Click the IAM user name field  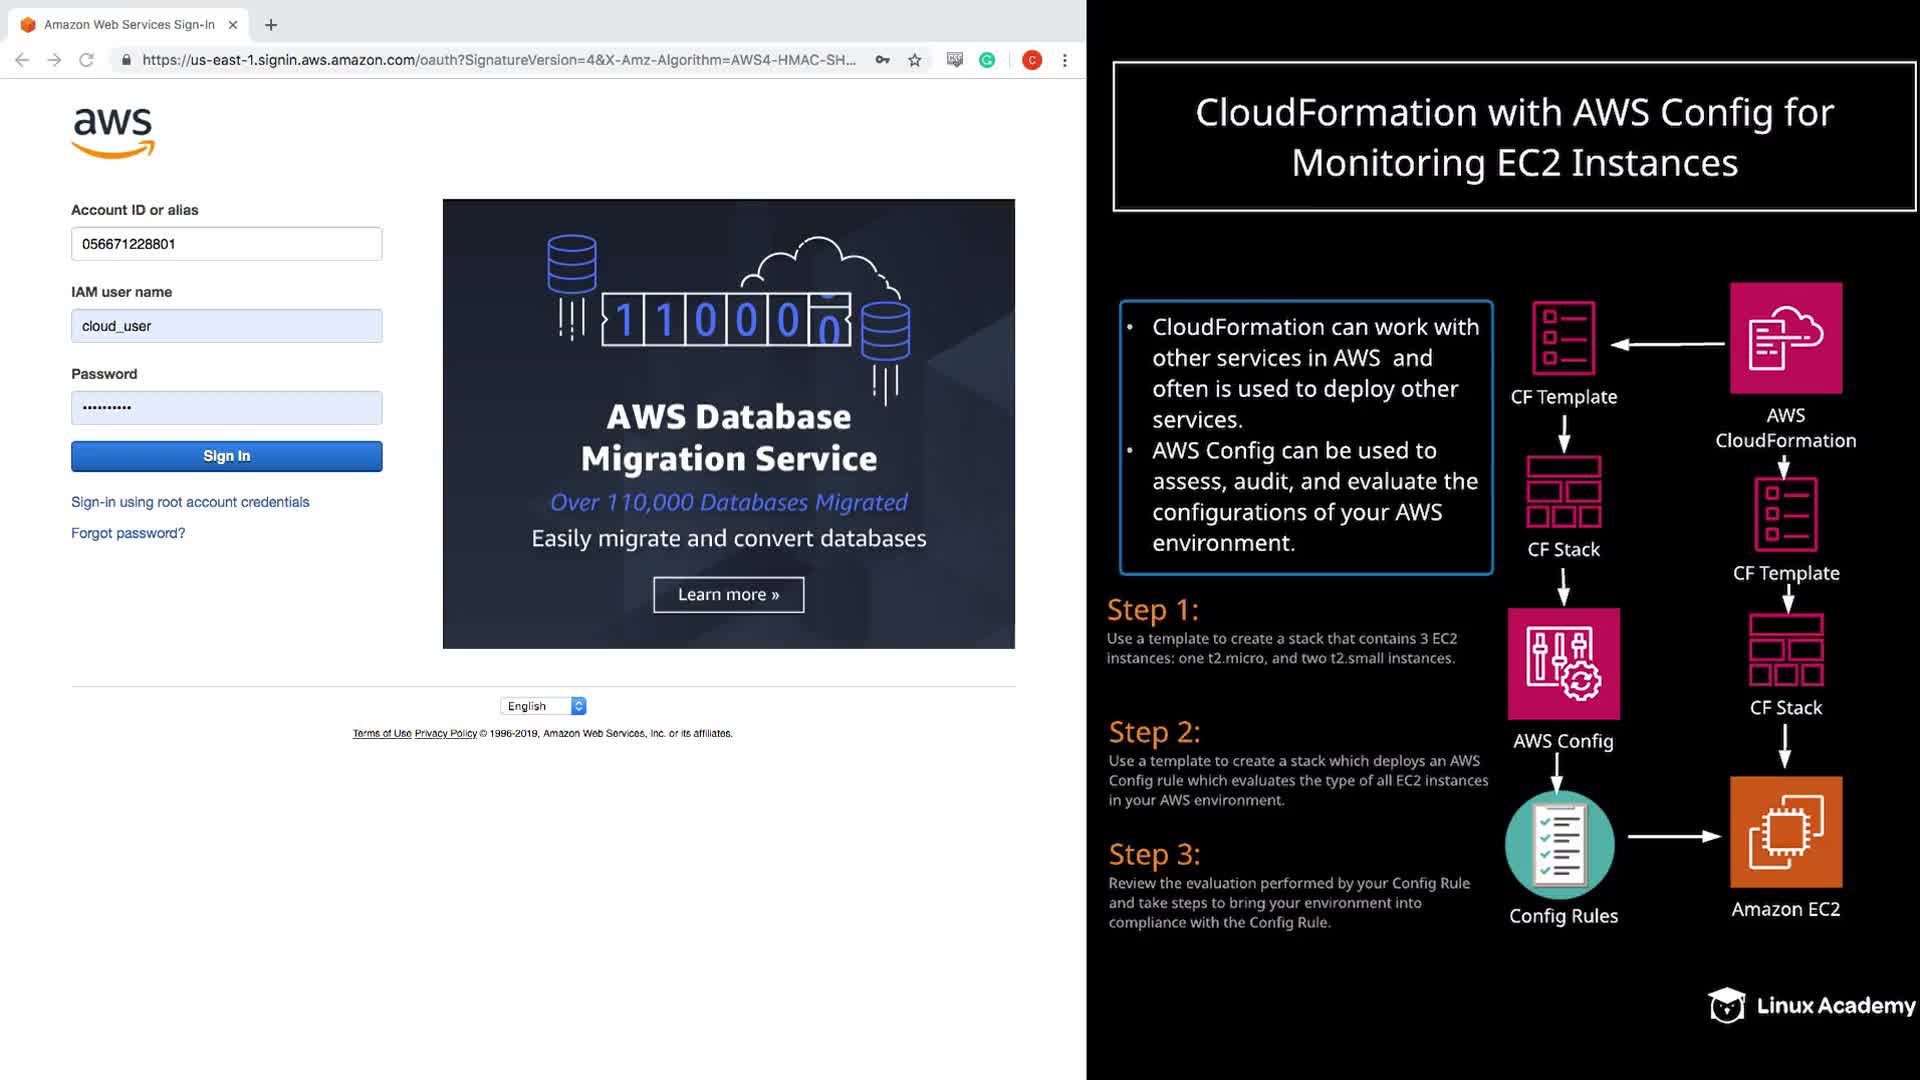pyautogui.click(x=226, y=326)
